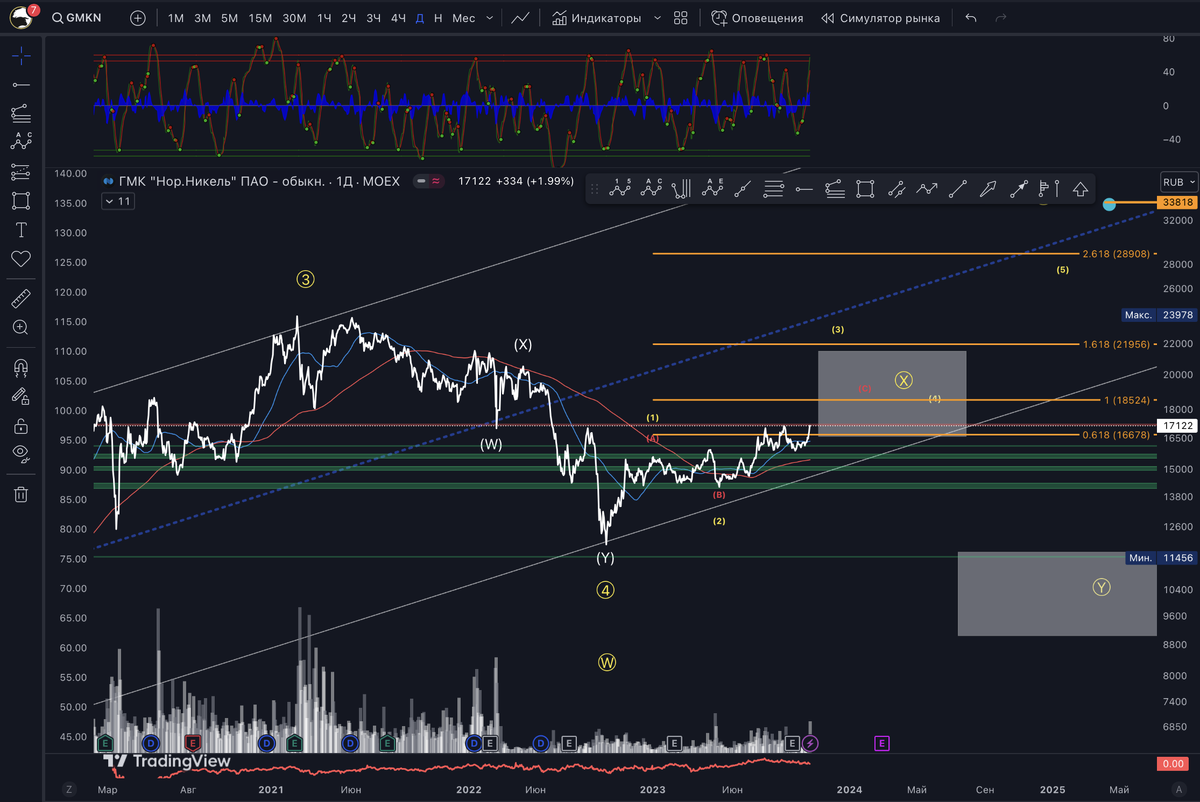Open the heart favorites icons tool
Image resolution: width=1200 pixels, height=802 pixels.
(21, 258)
